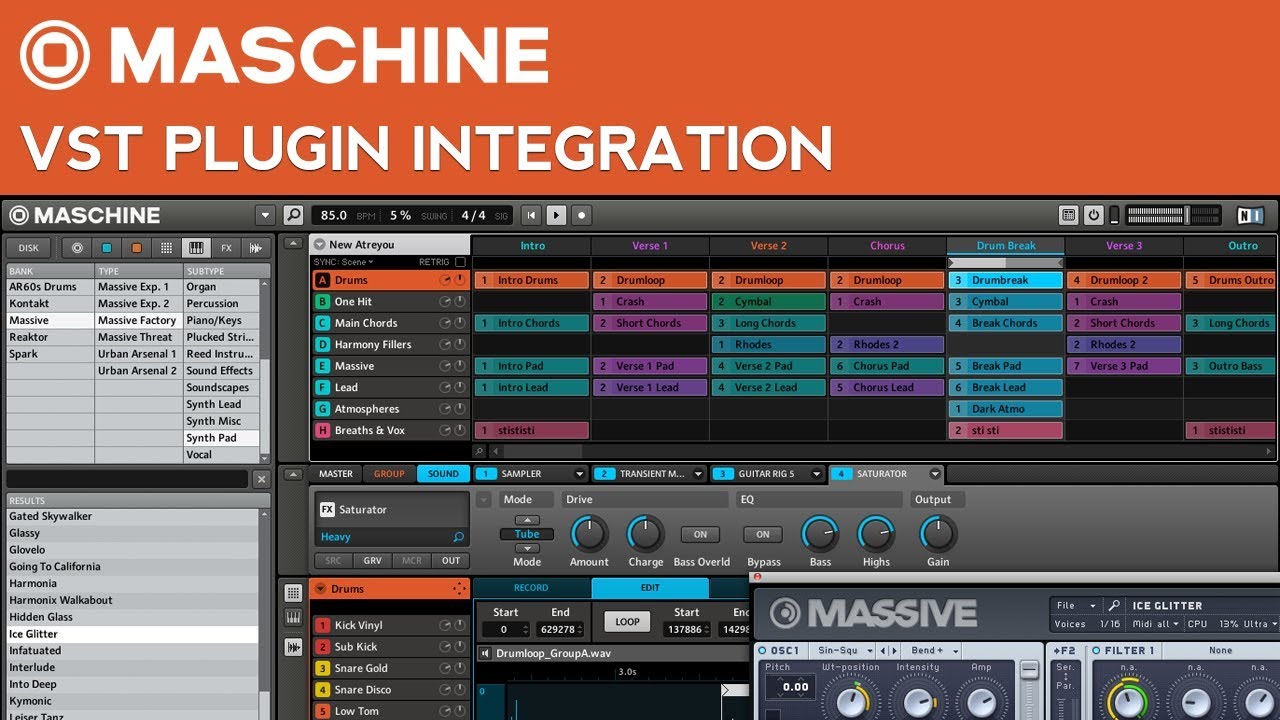Click the Drums group A color icon
The image size is (1280, 720).
click(322, 280)
